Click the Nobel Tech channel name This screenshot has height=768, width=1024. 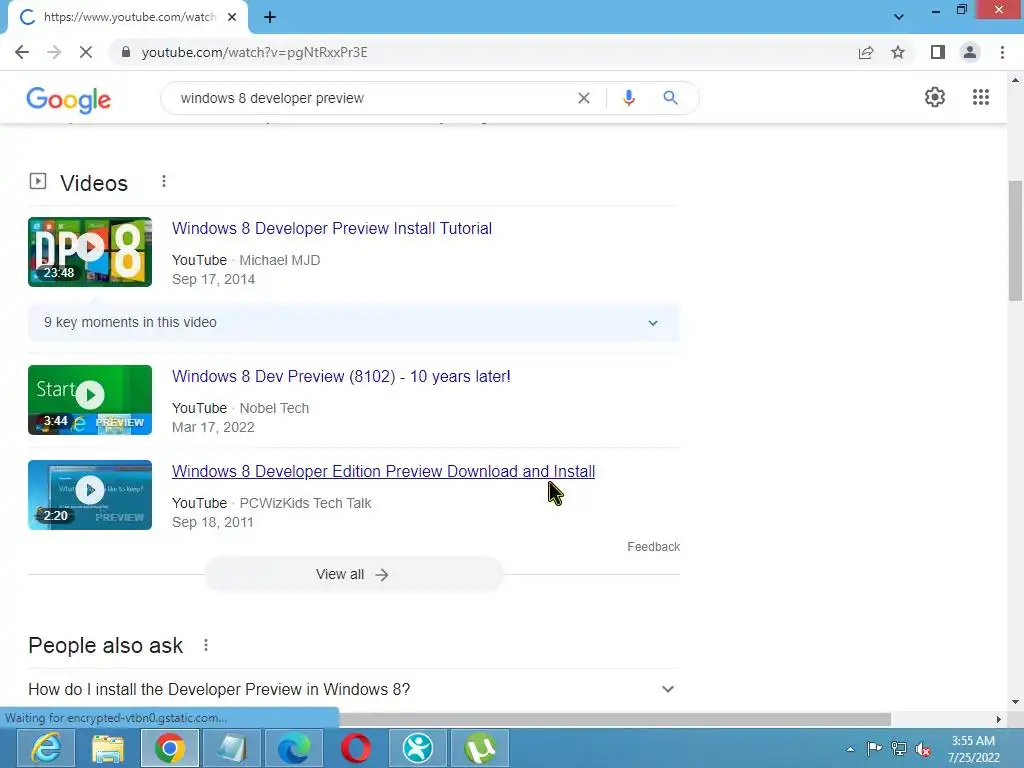pos(274,408)
